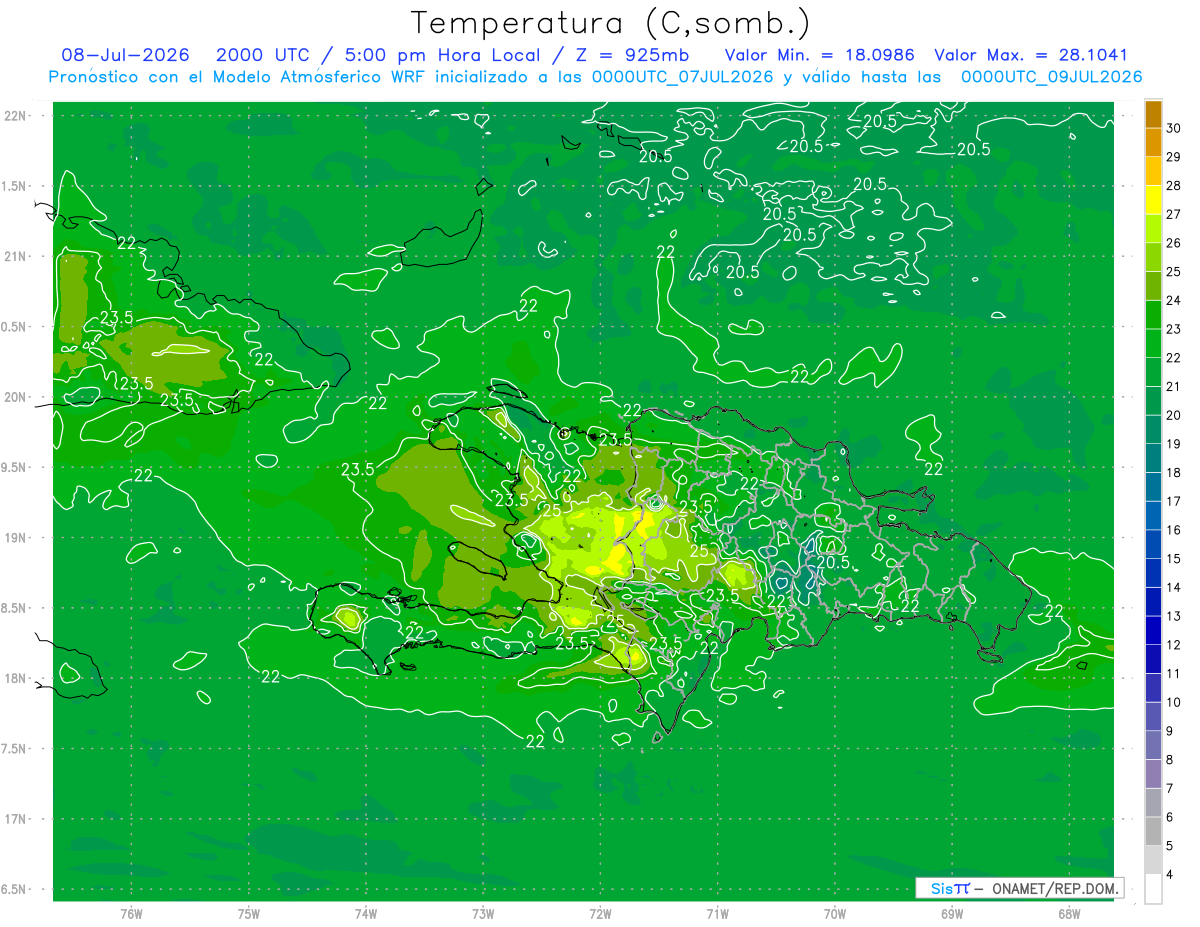
Task: Click the "76W" longitude axis label
Action: click(131, 914)
